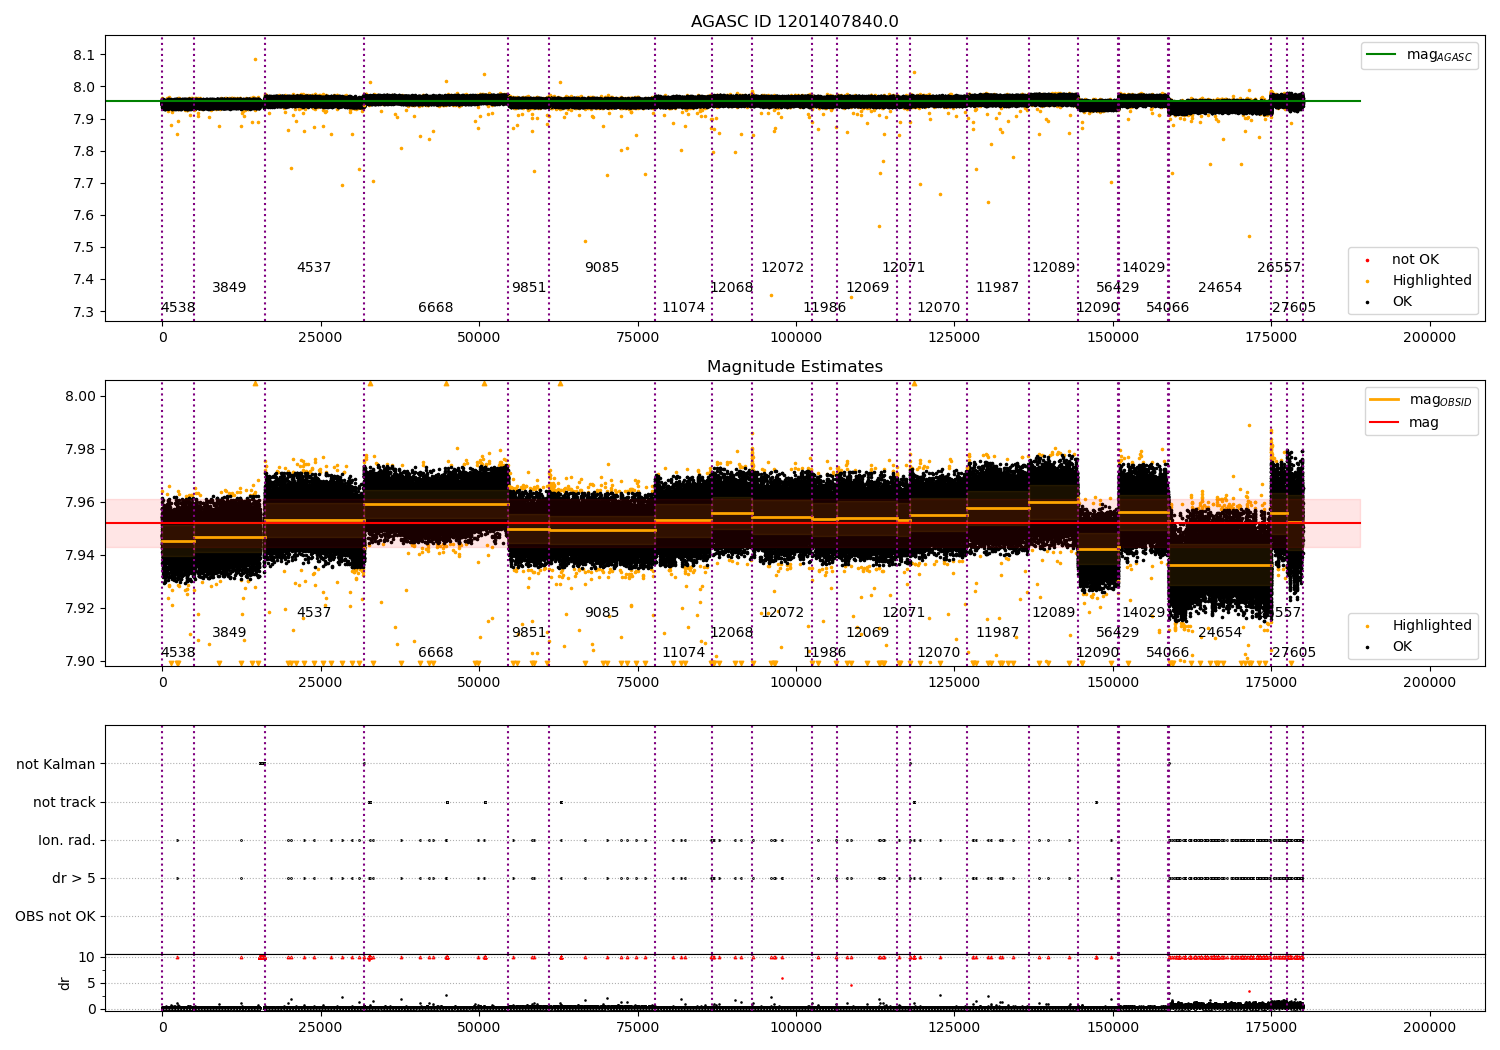Click obsid label '11074' in the top plot
Image resolution: width=1500 pixels, height=1050 pixels.
coord(684,308)
